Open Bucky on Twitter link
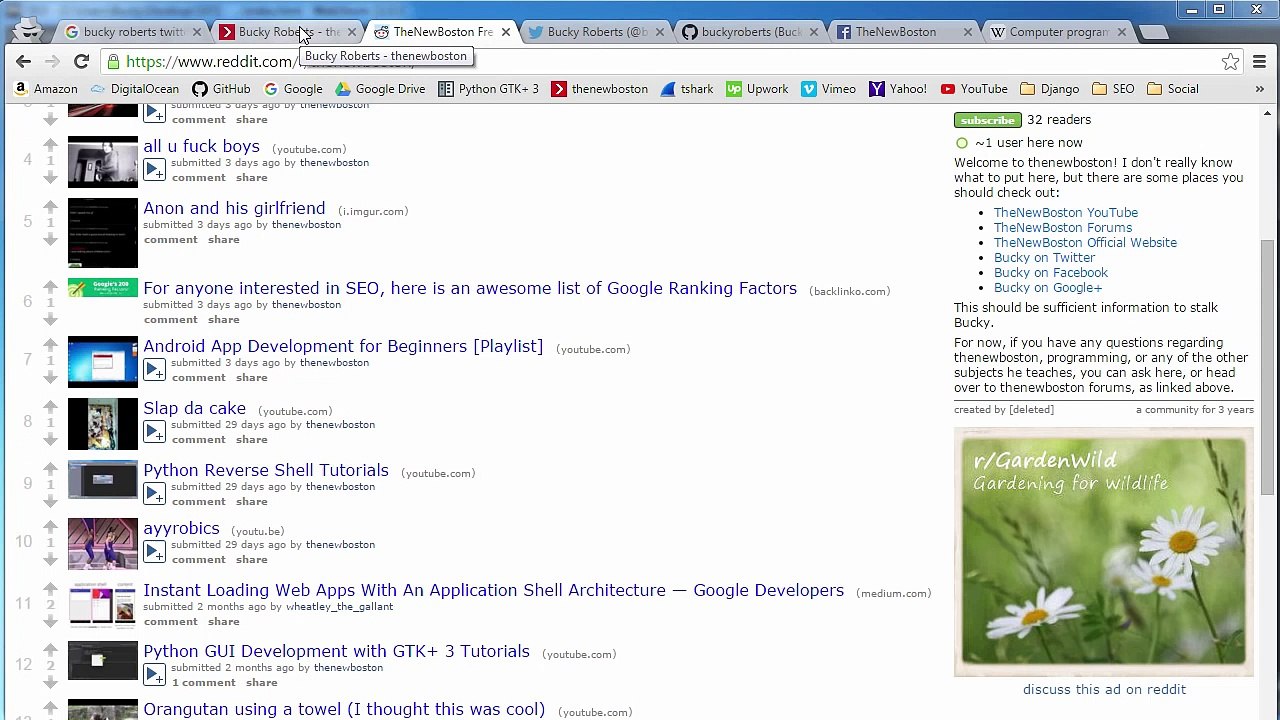Image resolution: width=1280 pixels, height=720 pixels. point(1044,257)
